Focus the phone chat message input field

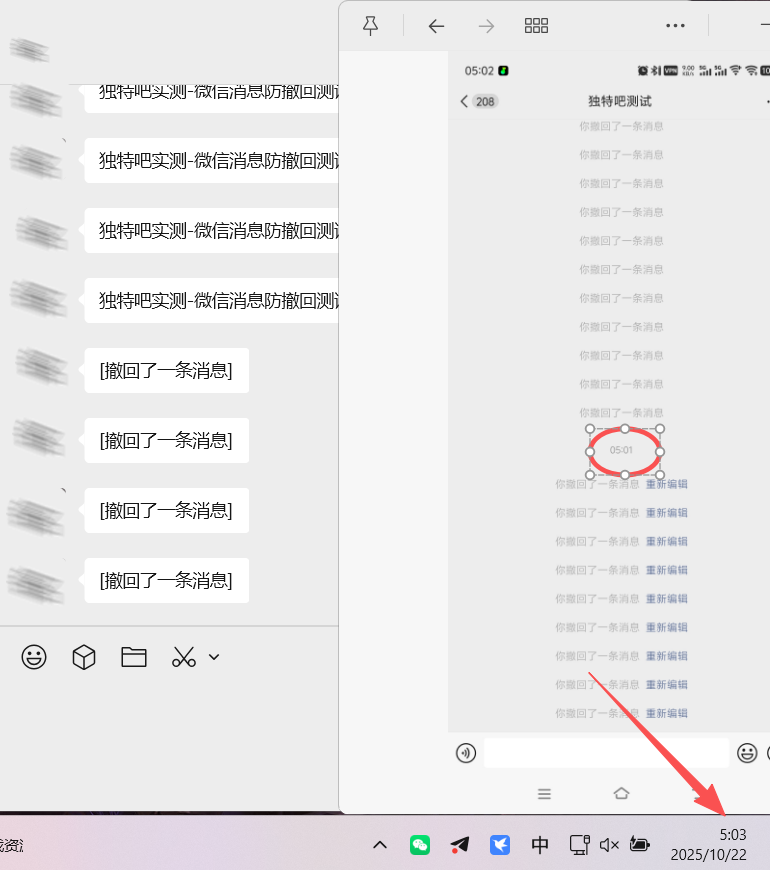(x=606, y=753)
